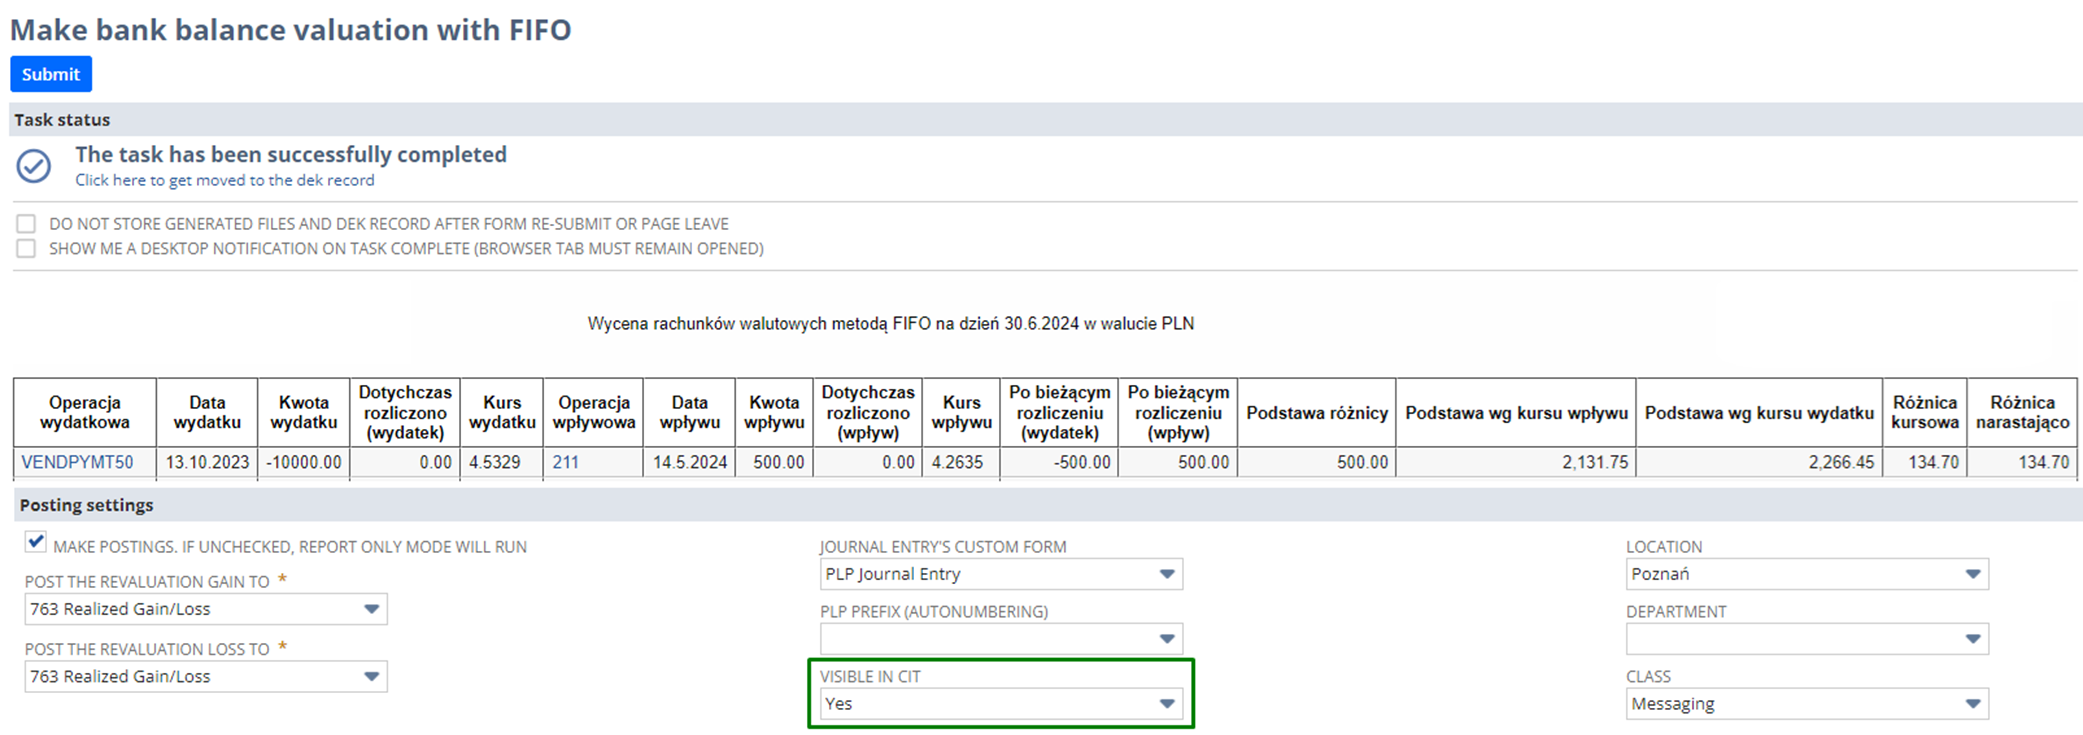Open income operation 211 link
This screenshot has height=735, width=2083.
(x=566, y=462)
